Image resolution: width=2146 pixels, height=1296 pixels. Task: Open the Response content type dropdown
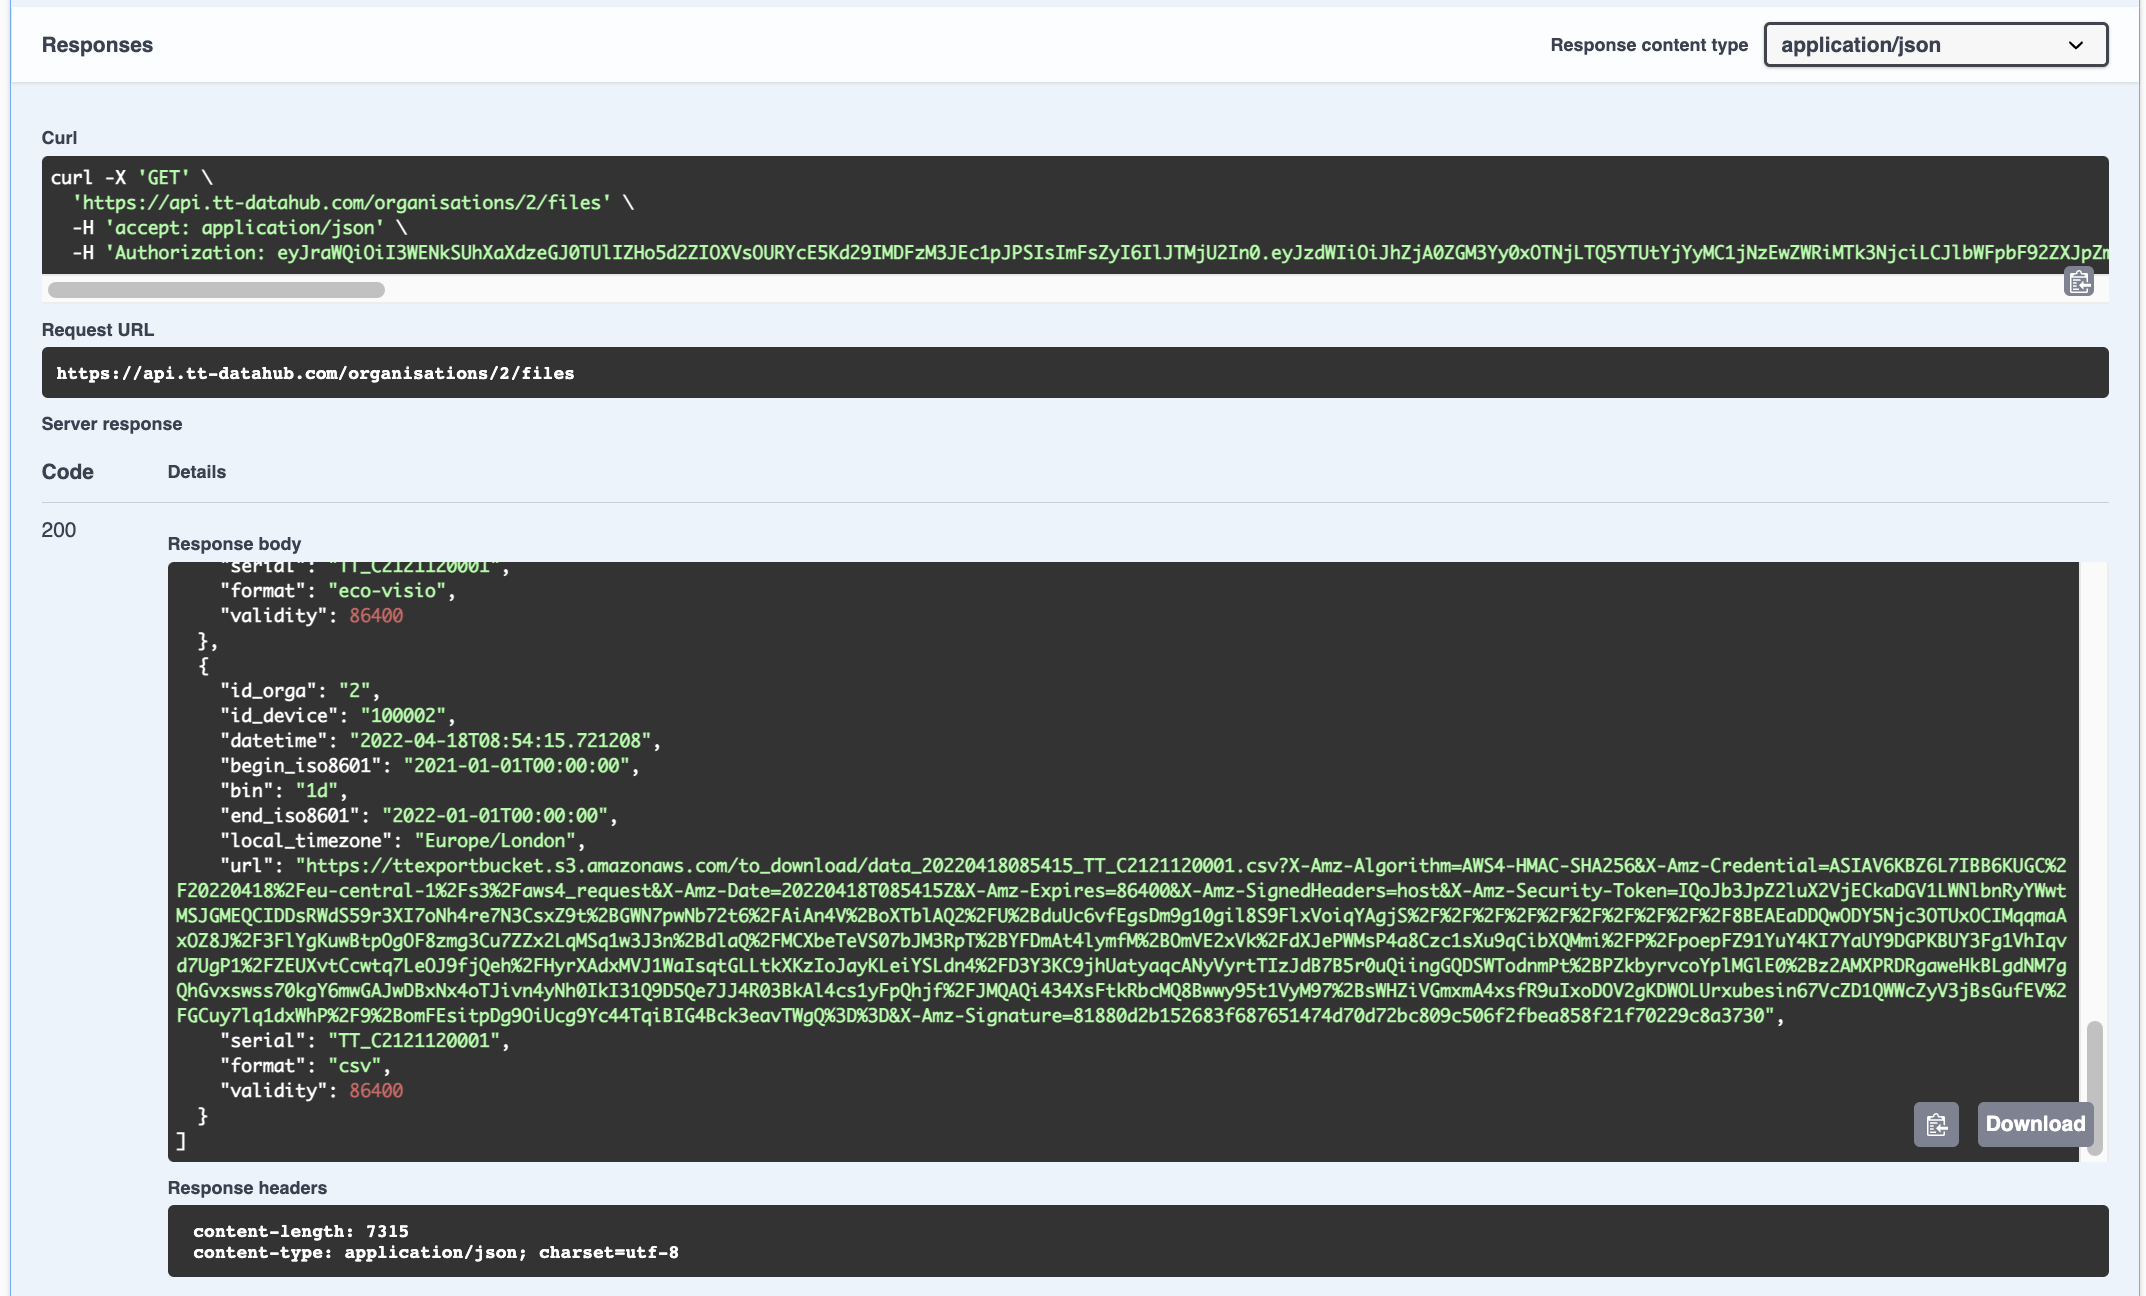point(1935,45)
